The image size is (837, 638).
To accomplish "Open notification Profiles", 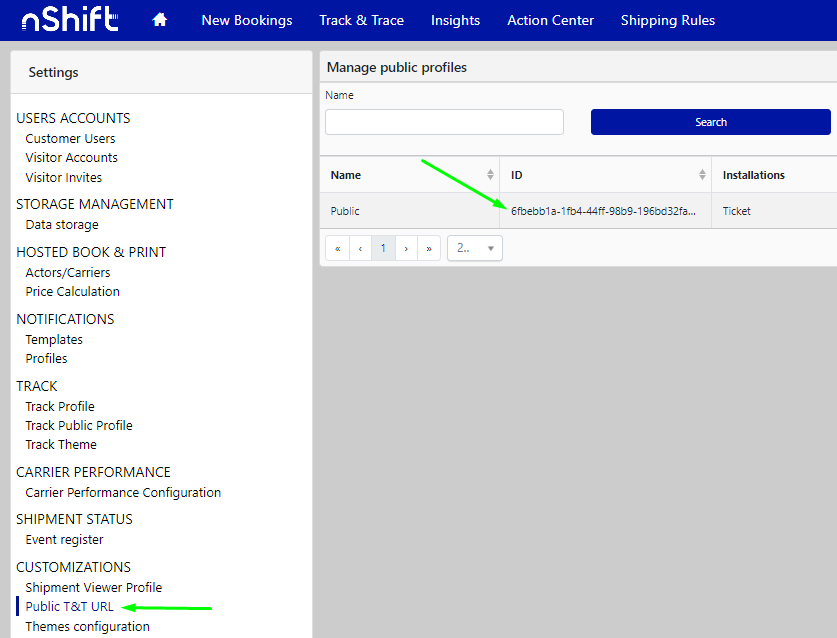I will 46,358.
